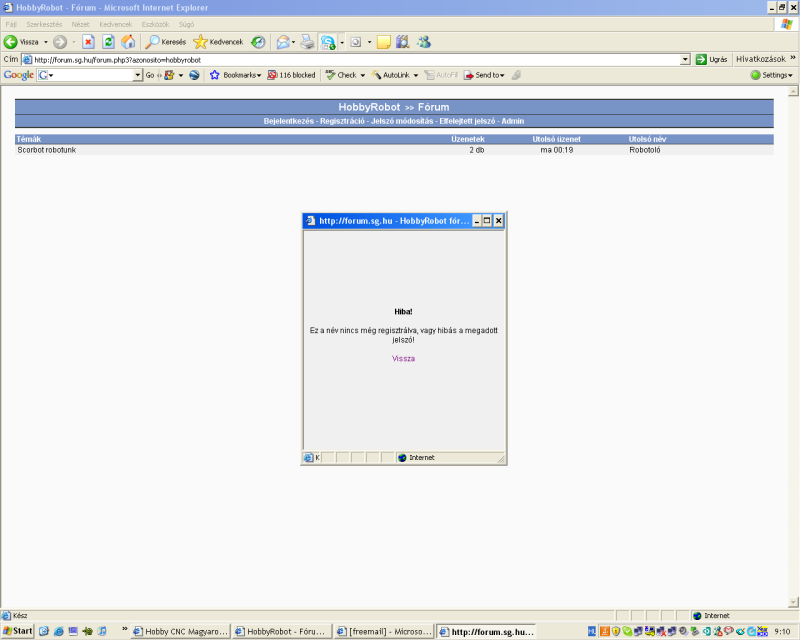Open the Eszközök menu
This screenshot has width=800, height=640.
tap(155, 24)
